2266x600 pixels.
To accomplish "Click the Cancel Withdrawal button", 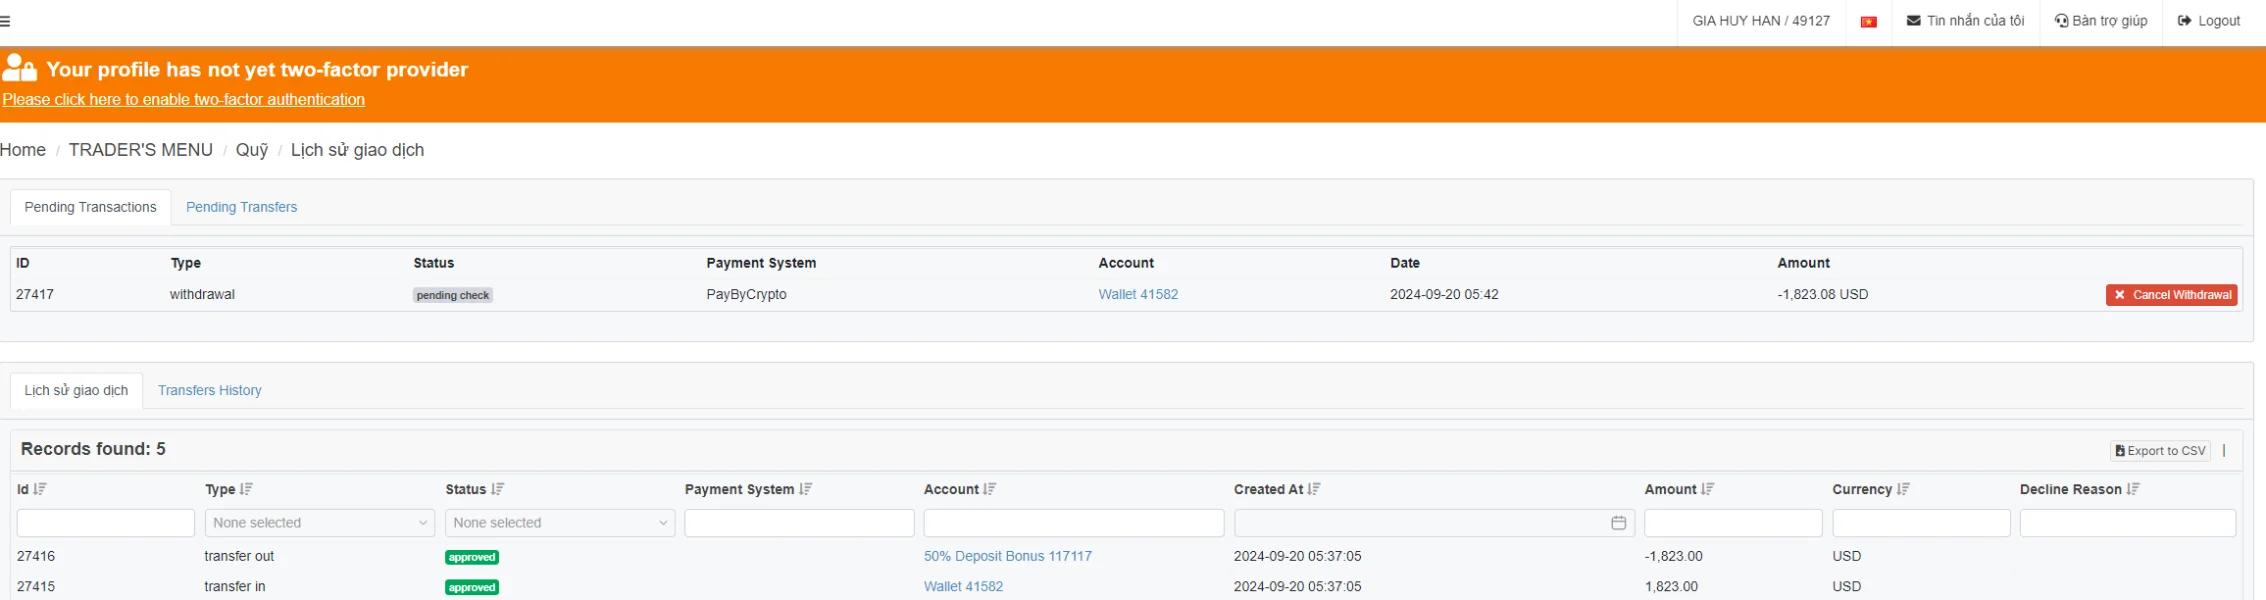I will [2171, 295].
